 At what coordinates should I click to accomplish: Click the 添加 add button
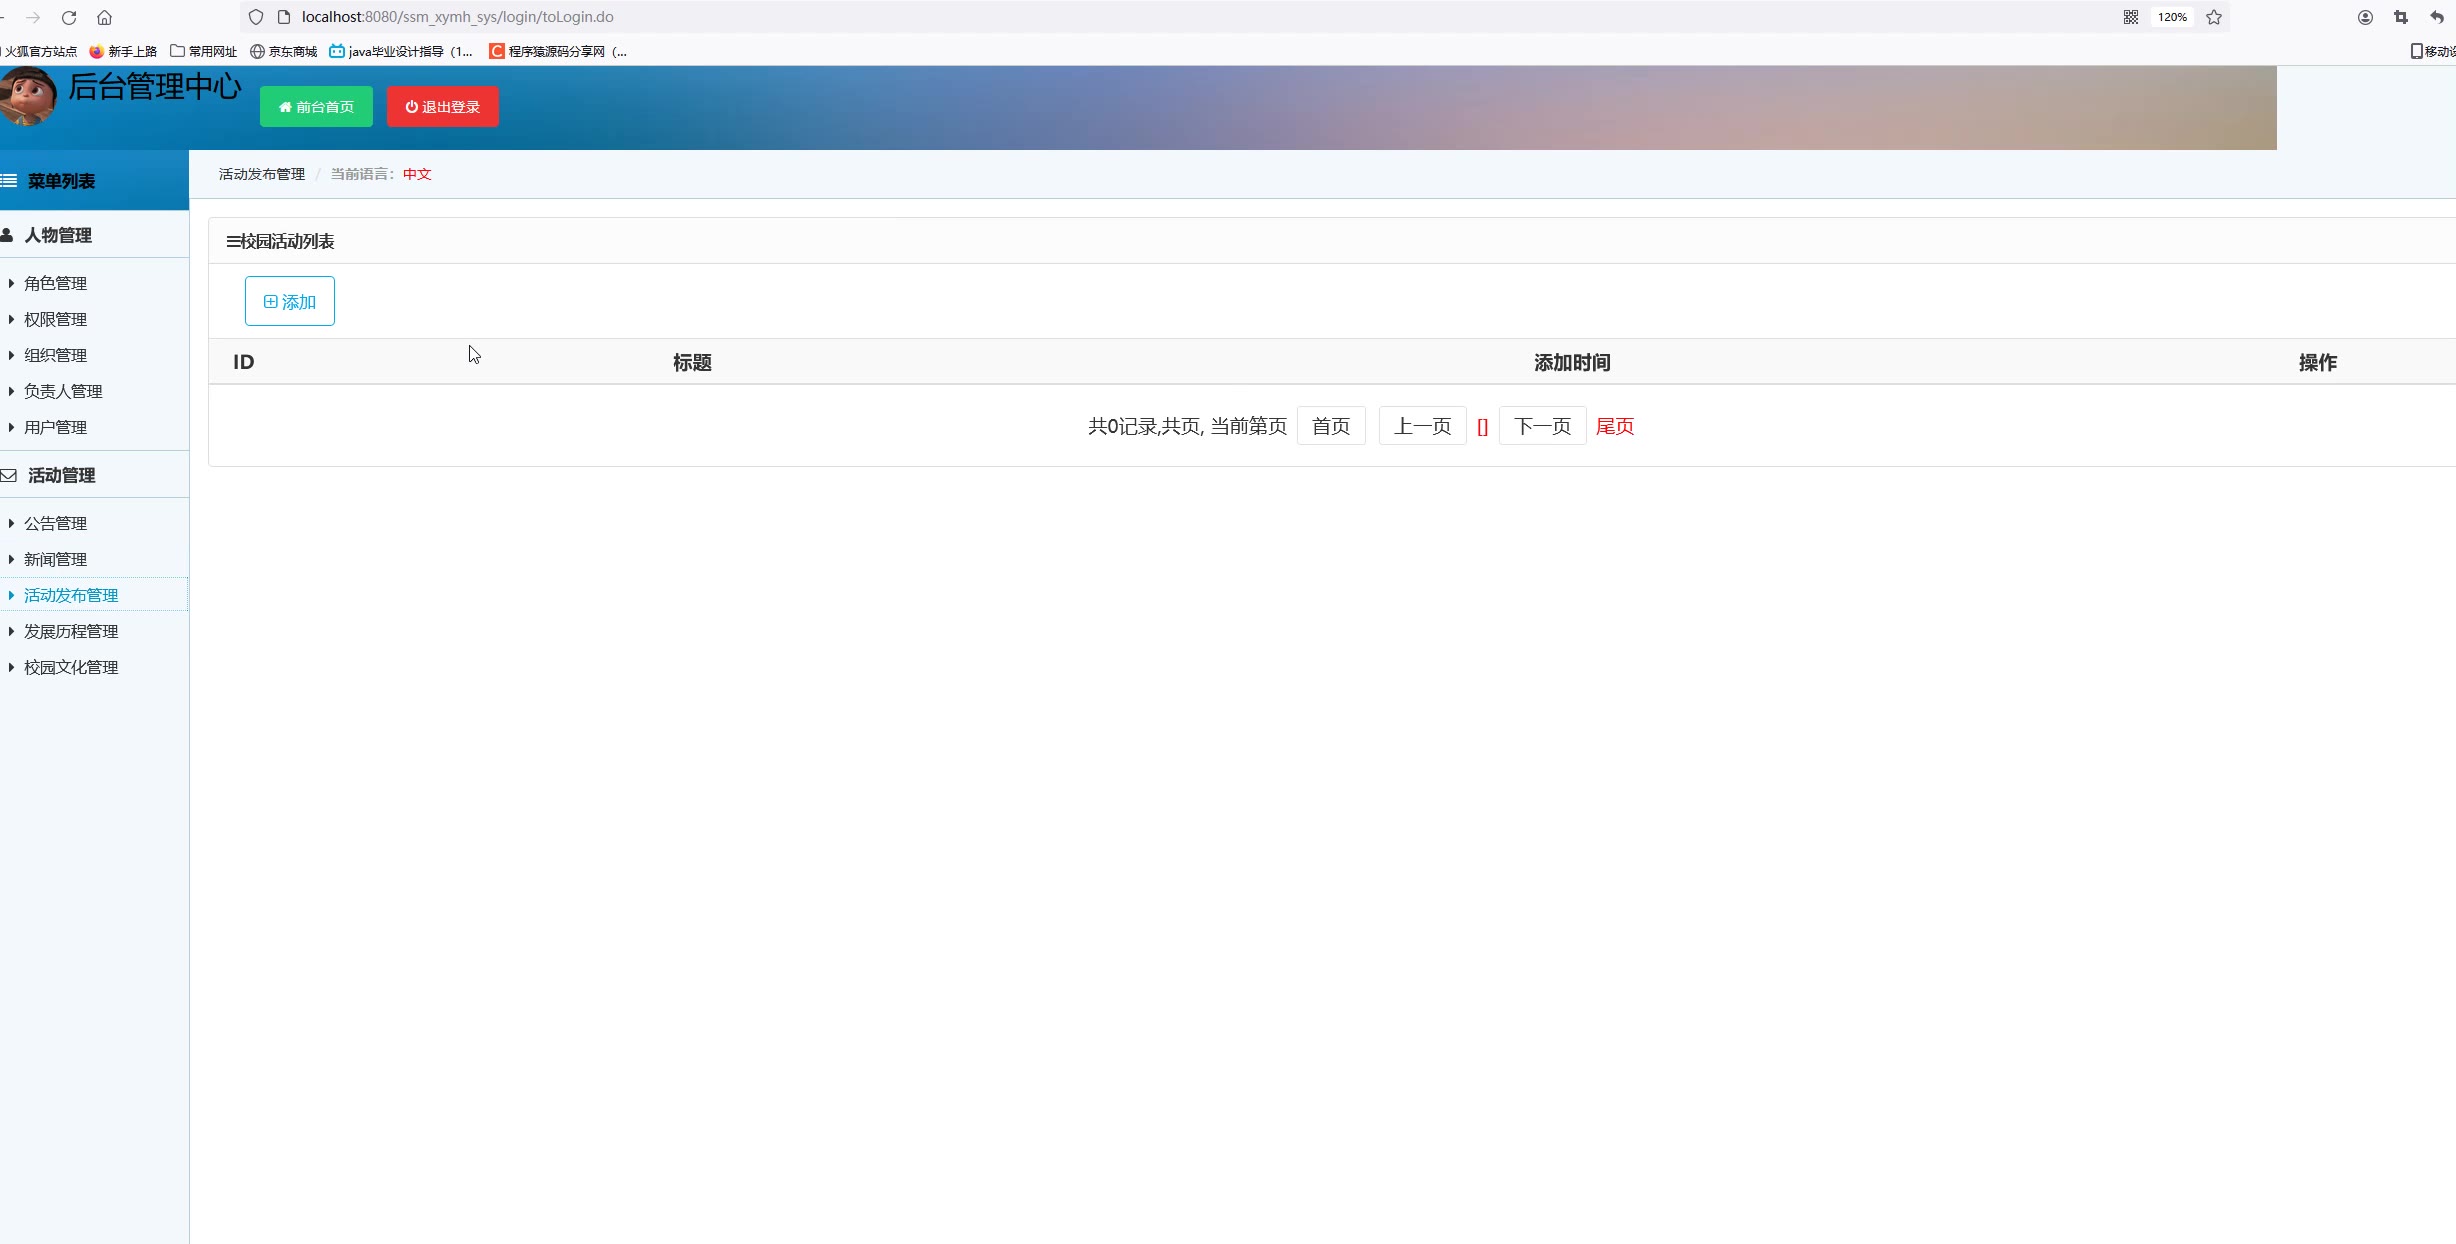pos(290,301)
